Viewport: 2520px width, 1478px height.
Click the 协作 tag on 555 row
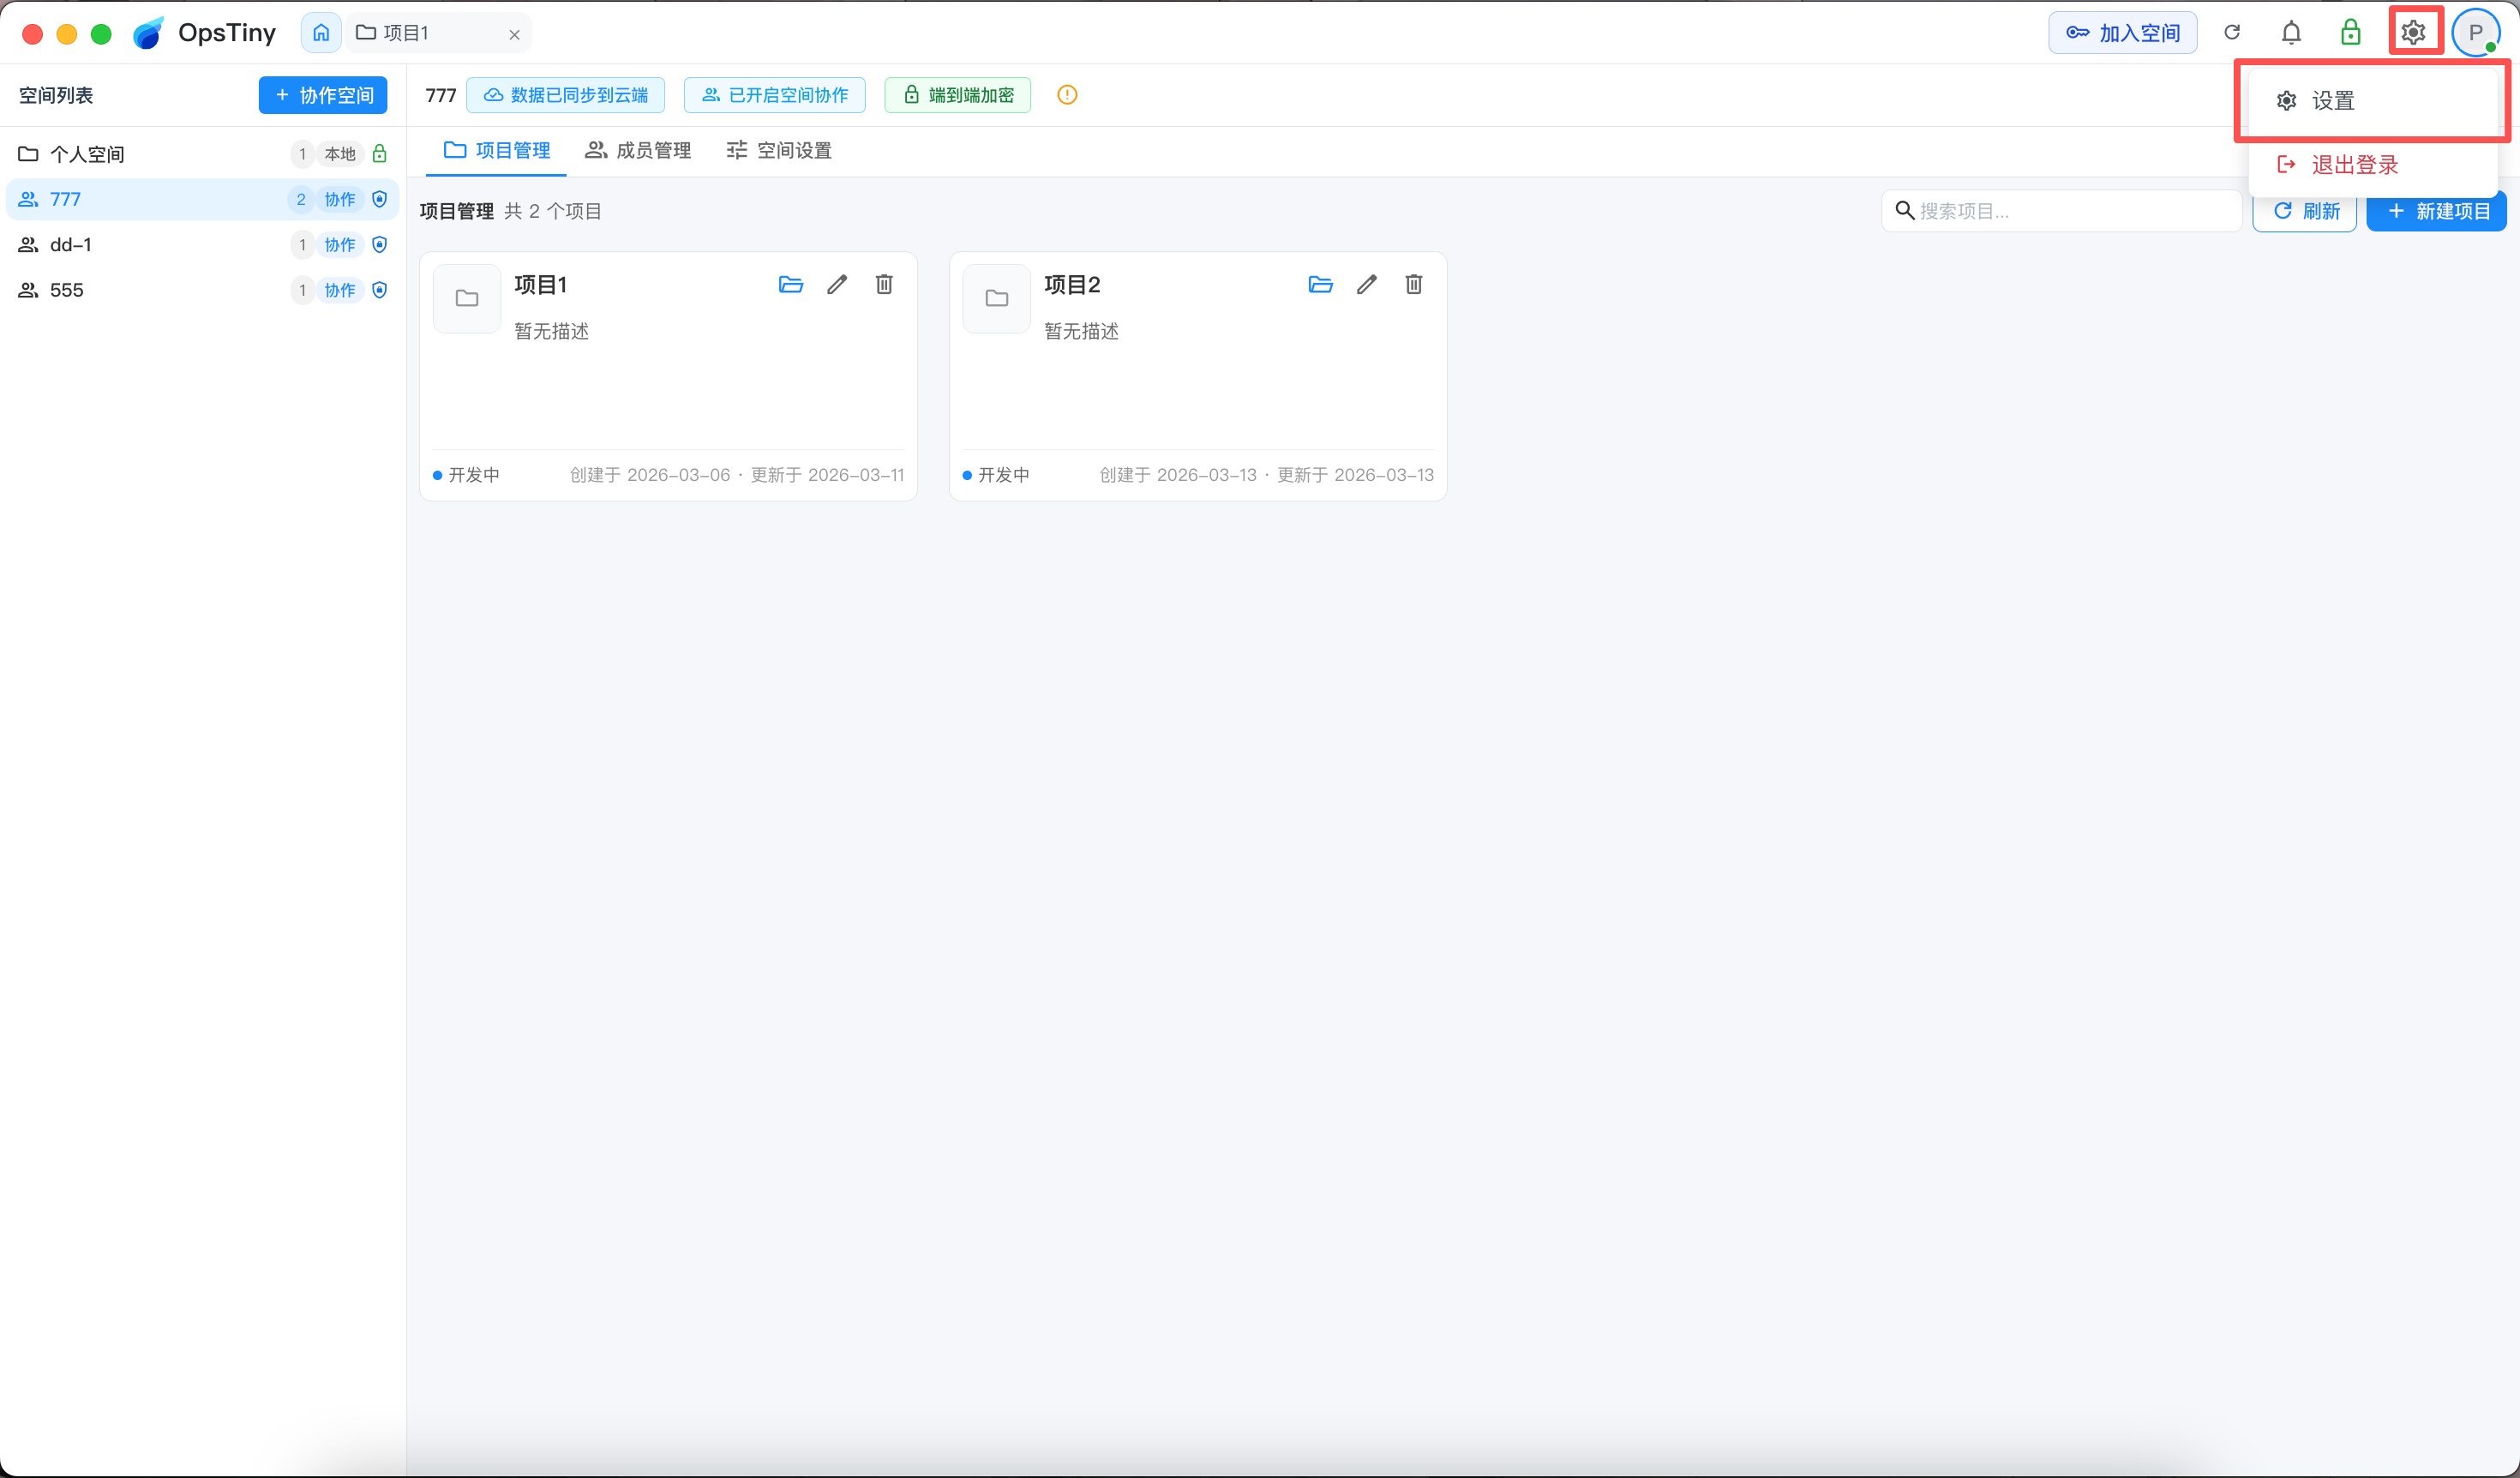click(340, 290)
